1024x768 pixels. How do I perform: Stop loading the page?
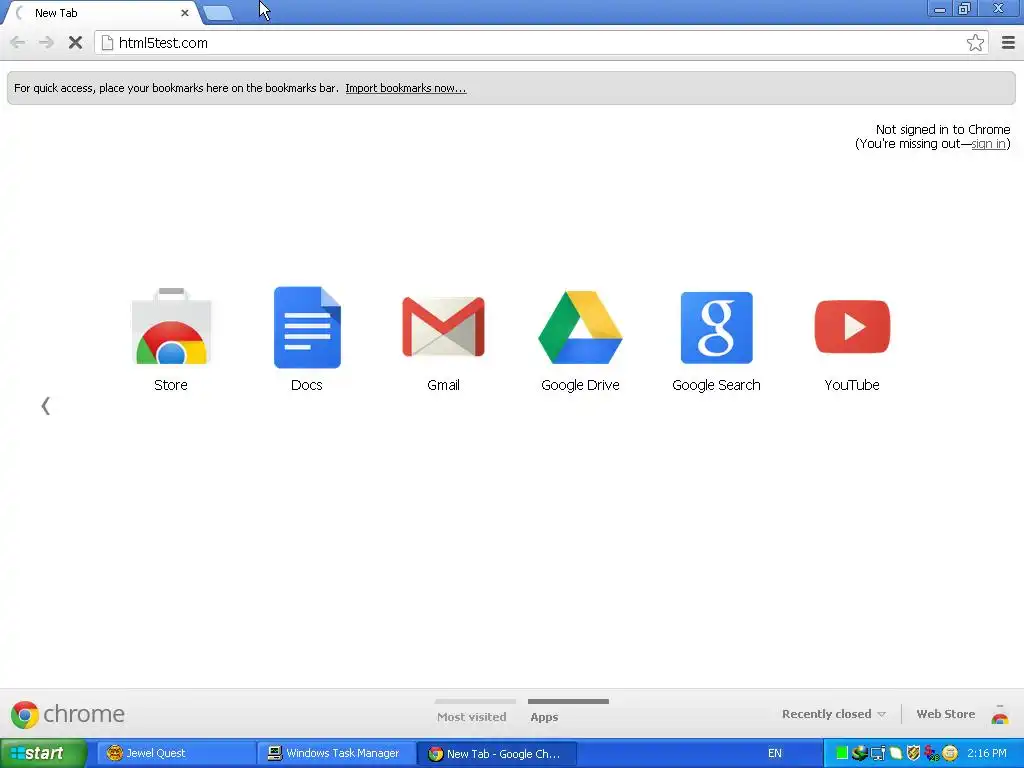coord(75,43)
